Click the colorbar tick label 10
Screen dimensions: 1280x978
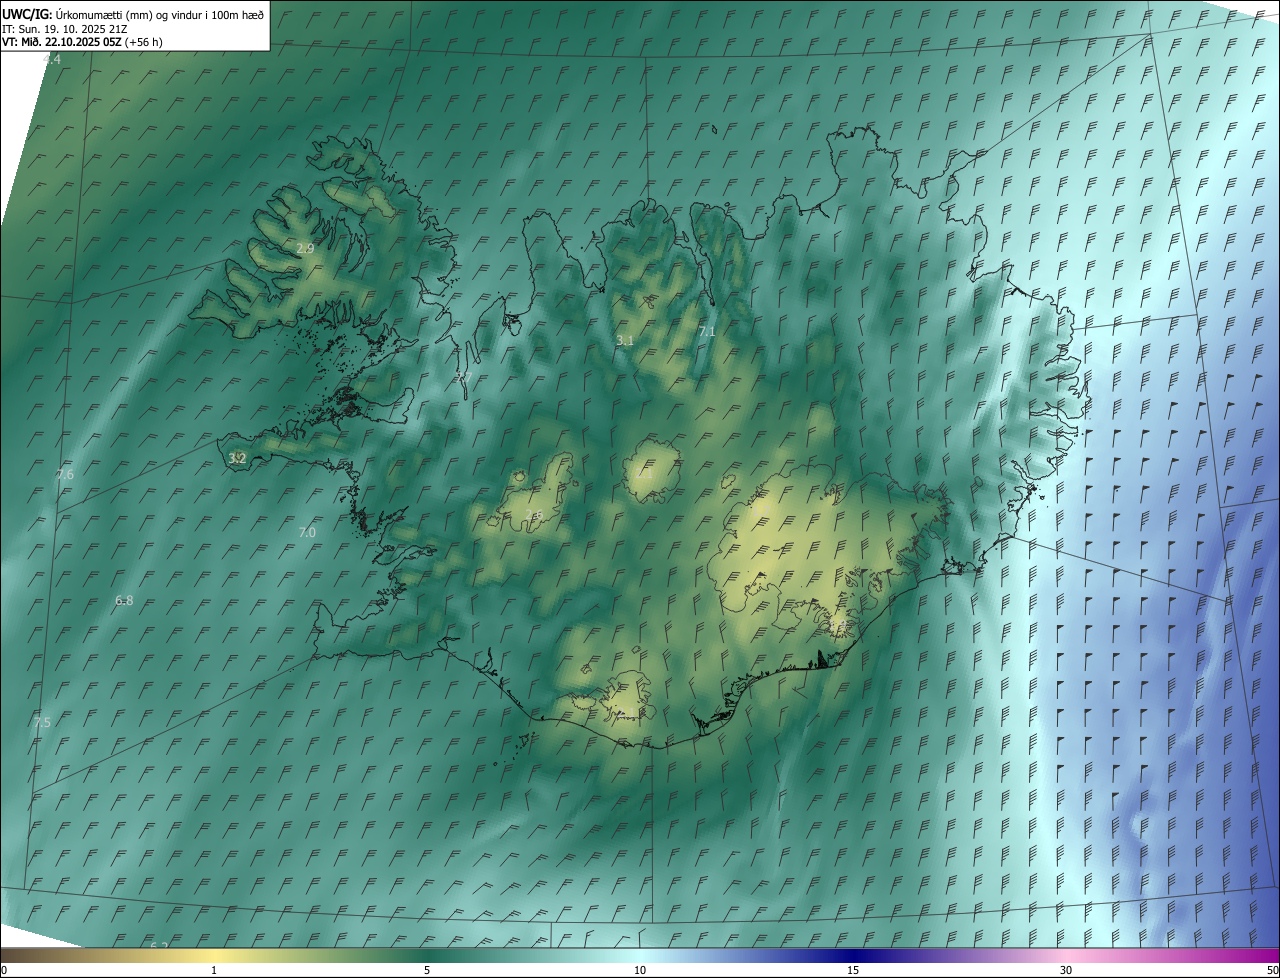[640, 970]
